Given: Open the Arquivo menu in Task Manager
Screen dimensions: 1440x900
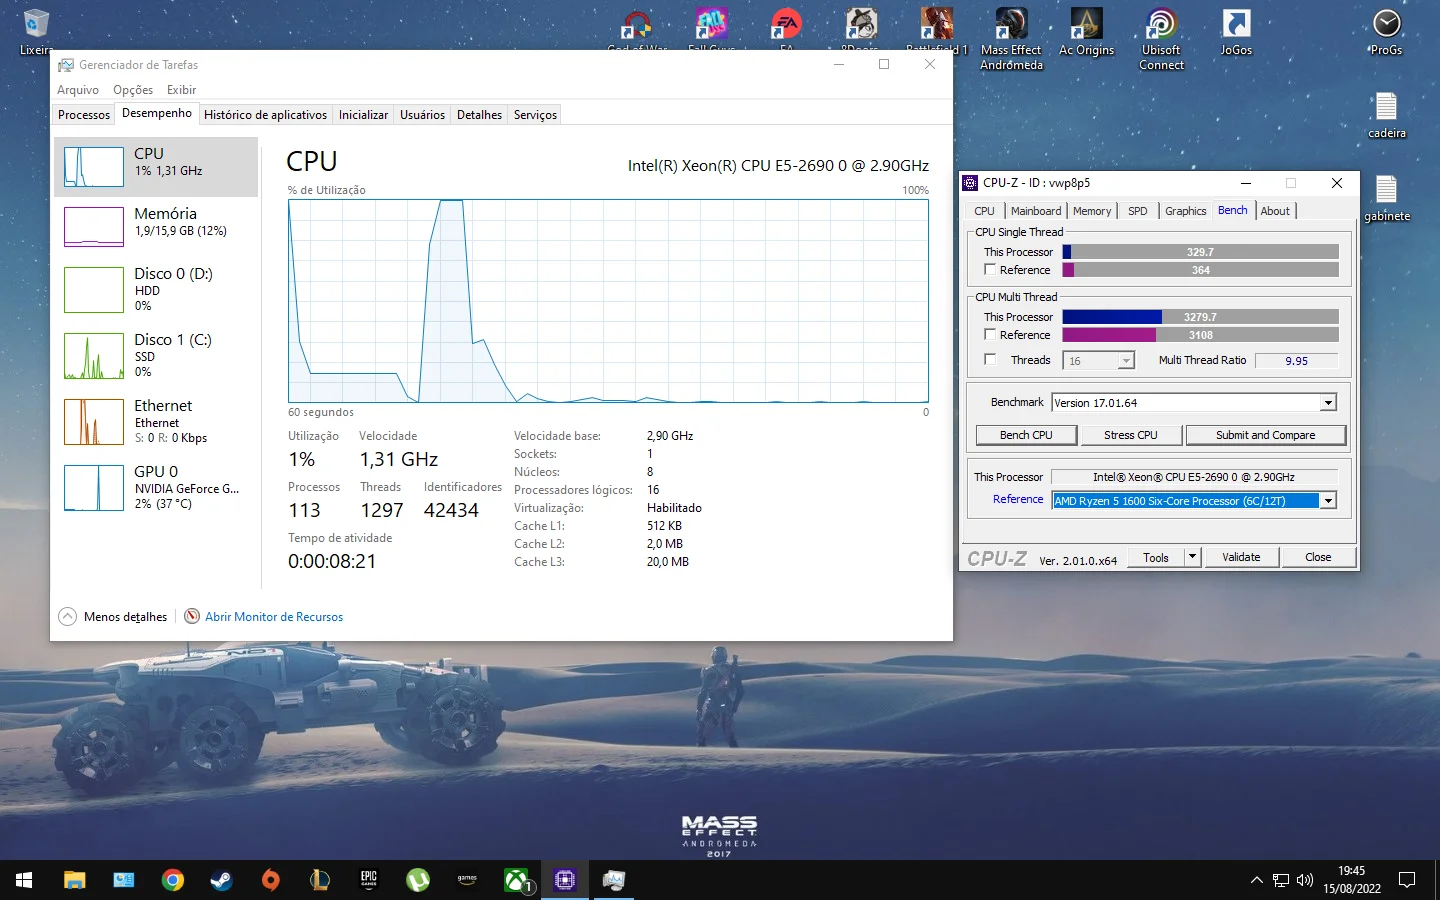Looking at the screenshot, I should tap(78, 90).
